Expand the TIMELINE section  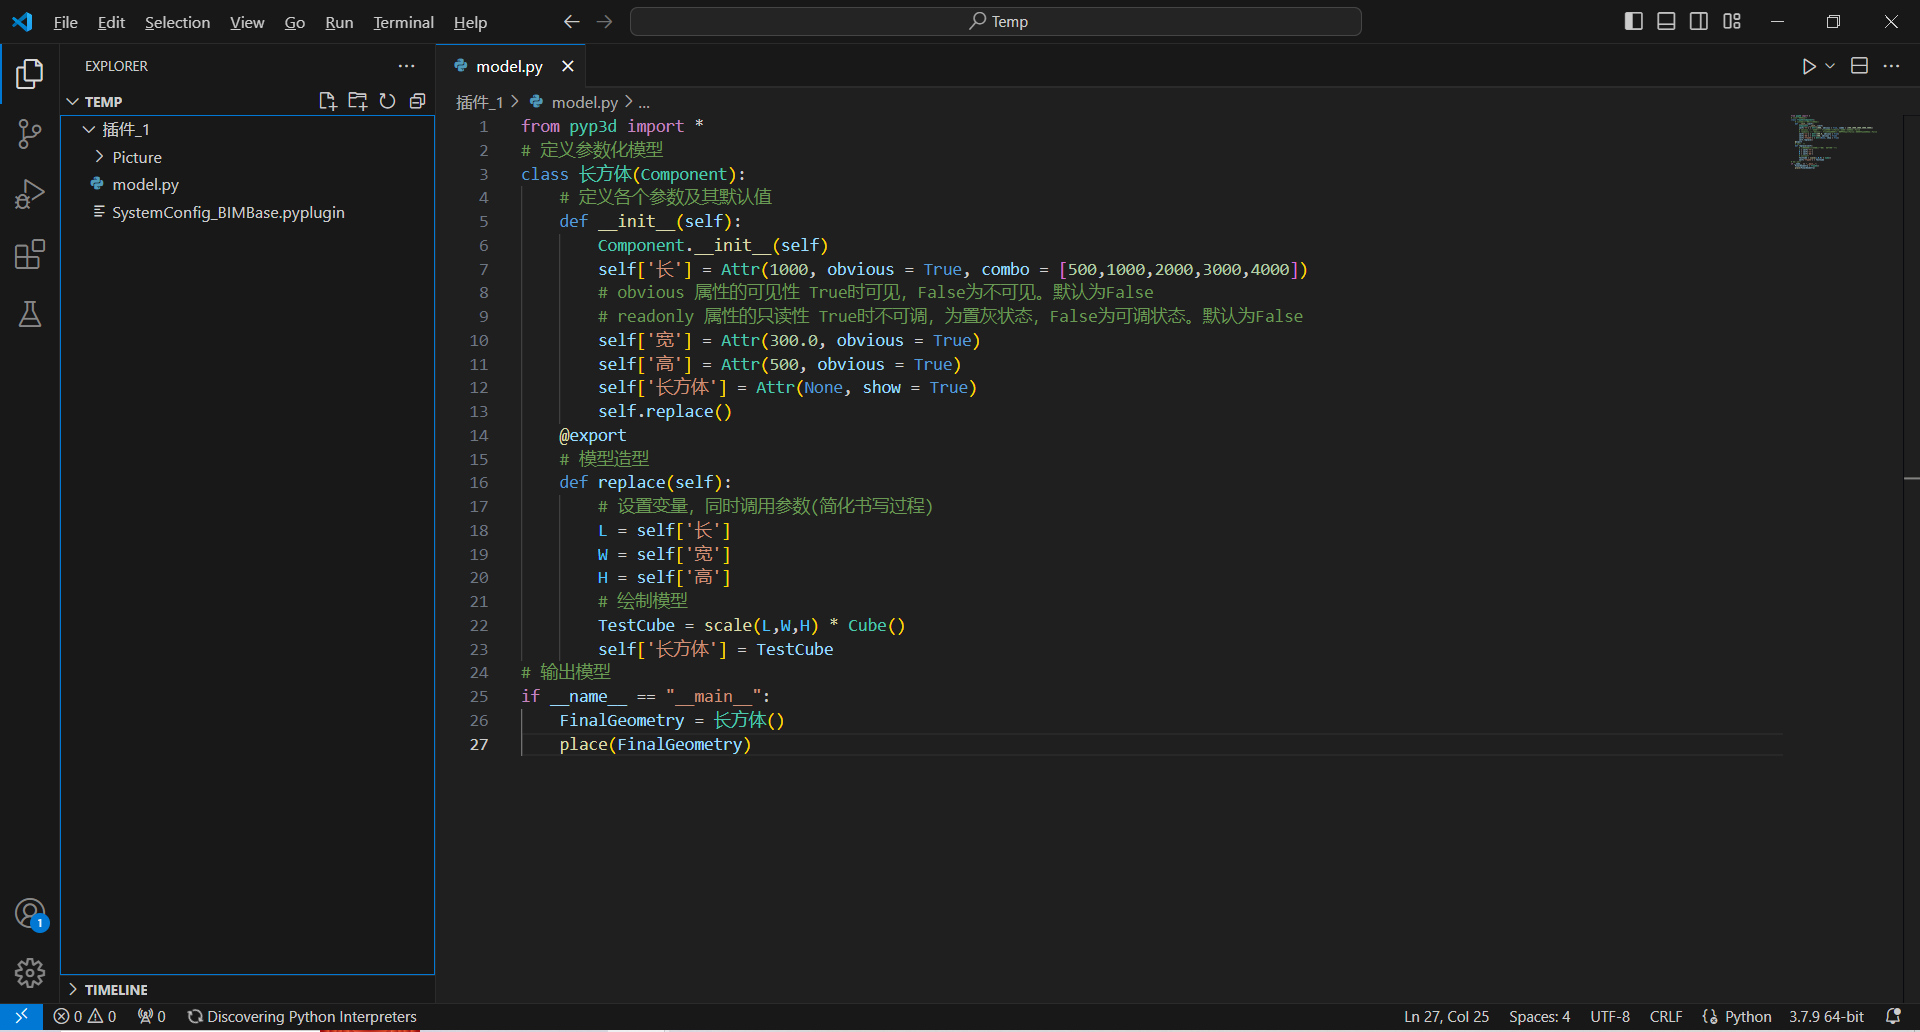(x=116, y=989)
